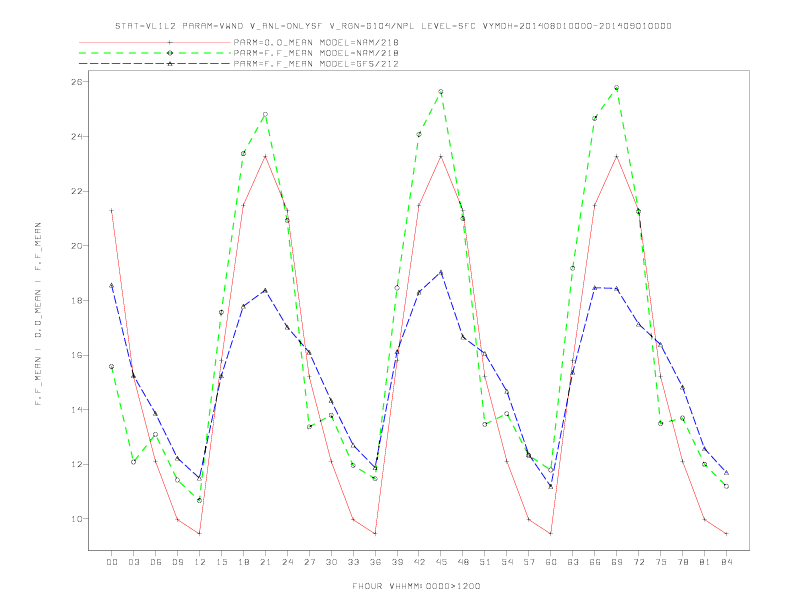
Task: Click x-axis tick label 33
Action: click(x=353, y=562)
